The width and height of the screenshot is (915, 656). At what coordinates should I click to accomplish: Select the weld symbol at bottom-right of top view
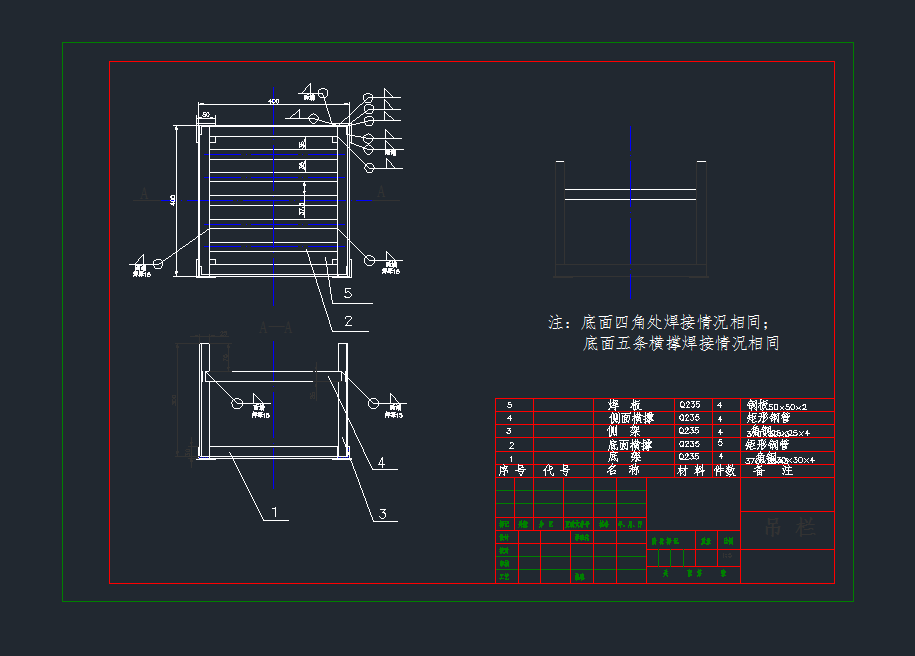tap(370, 260)
